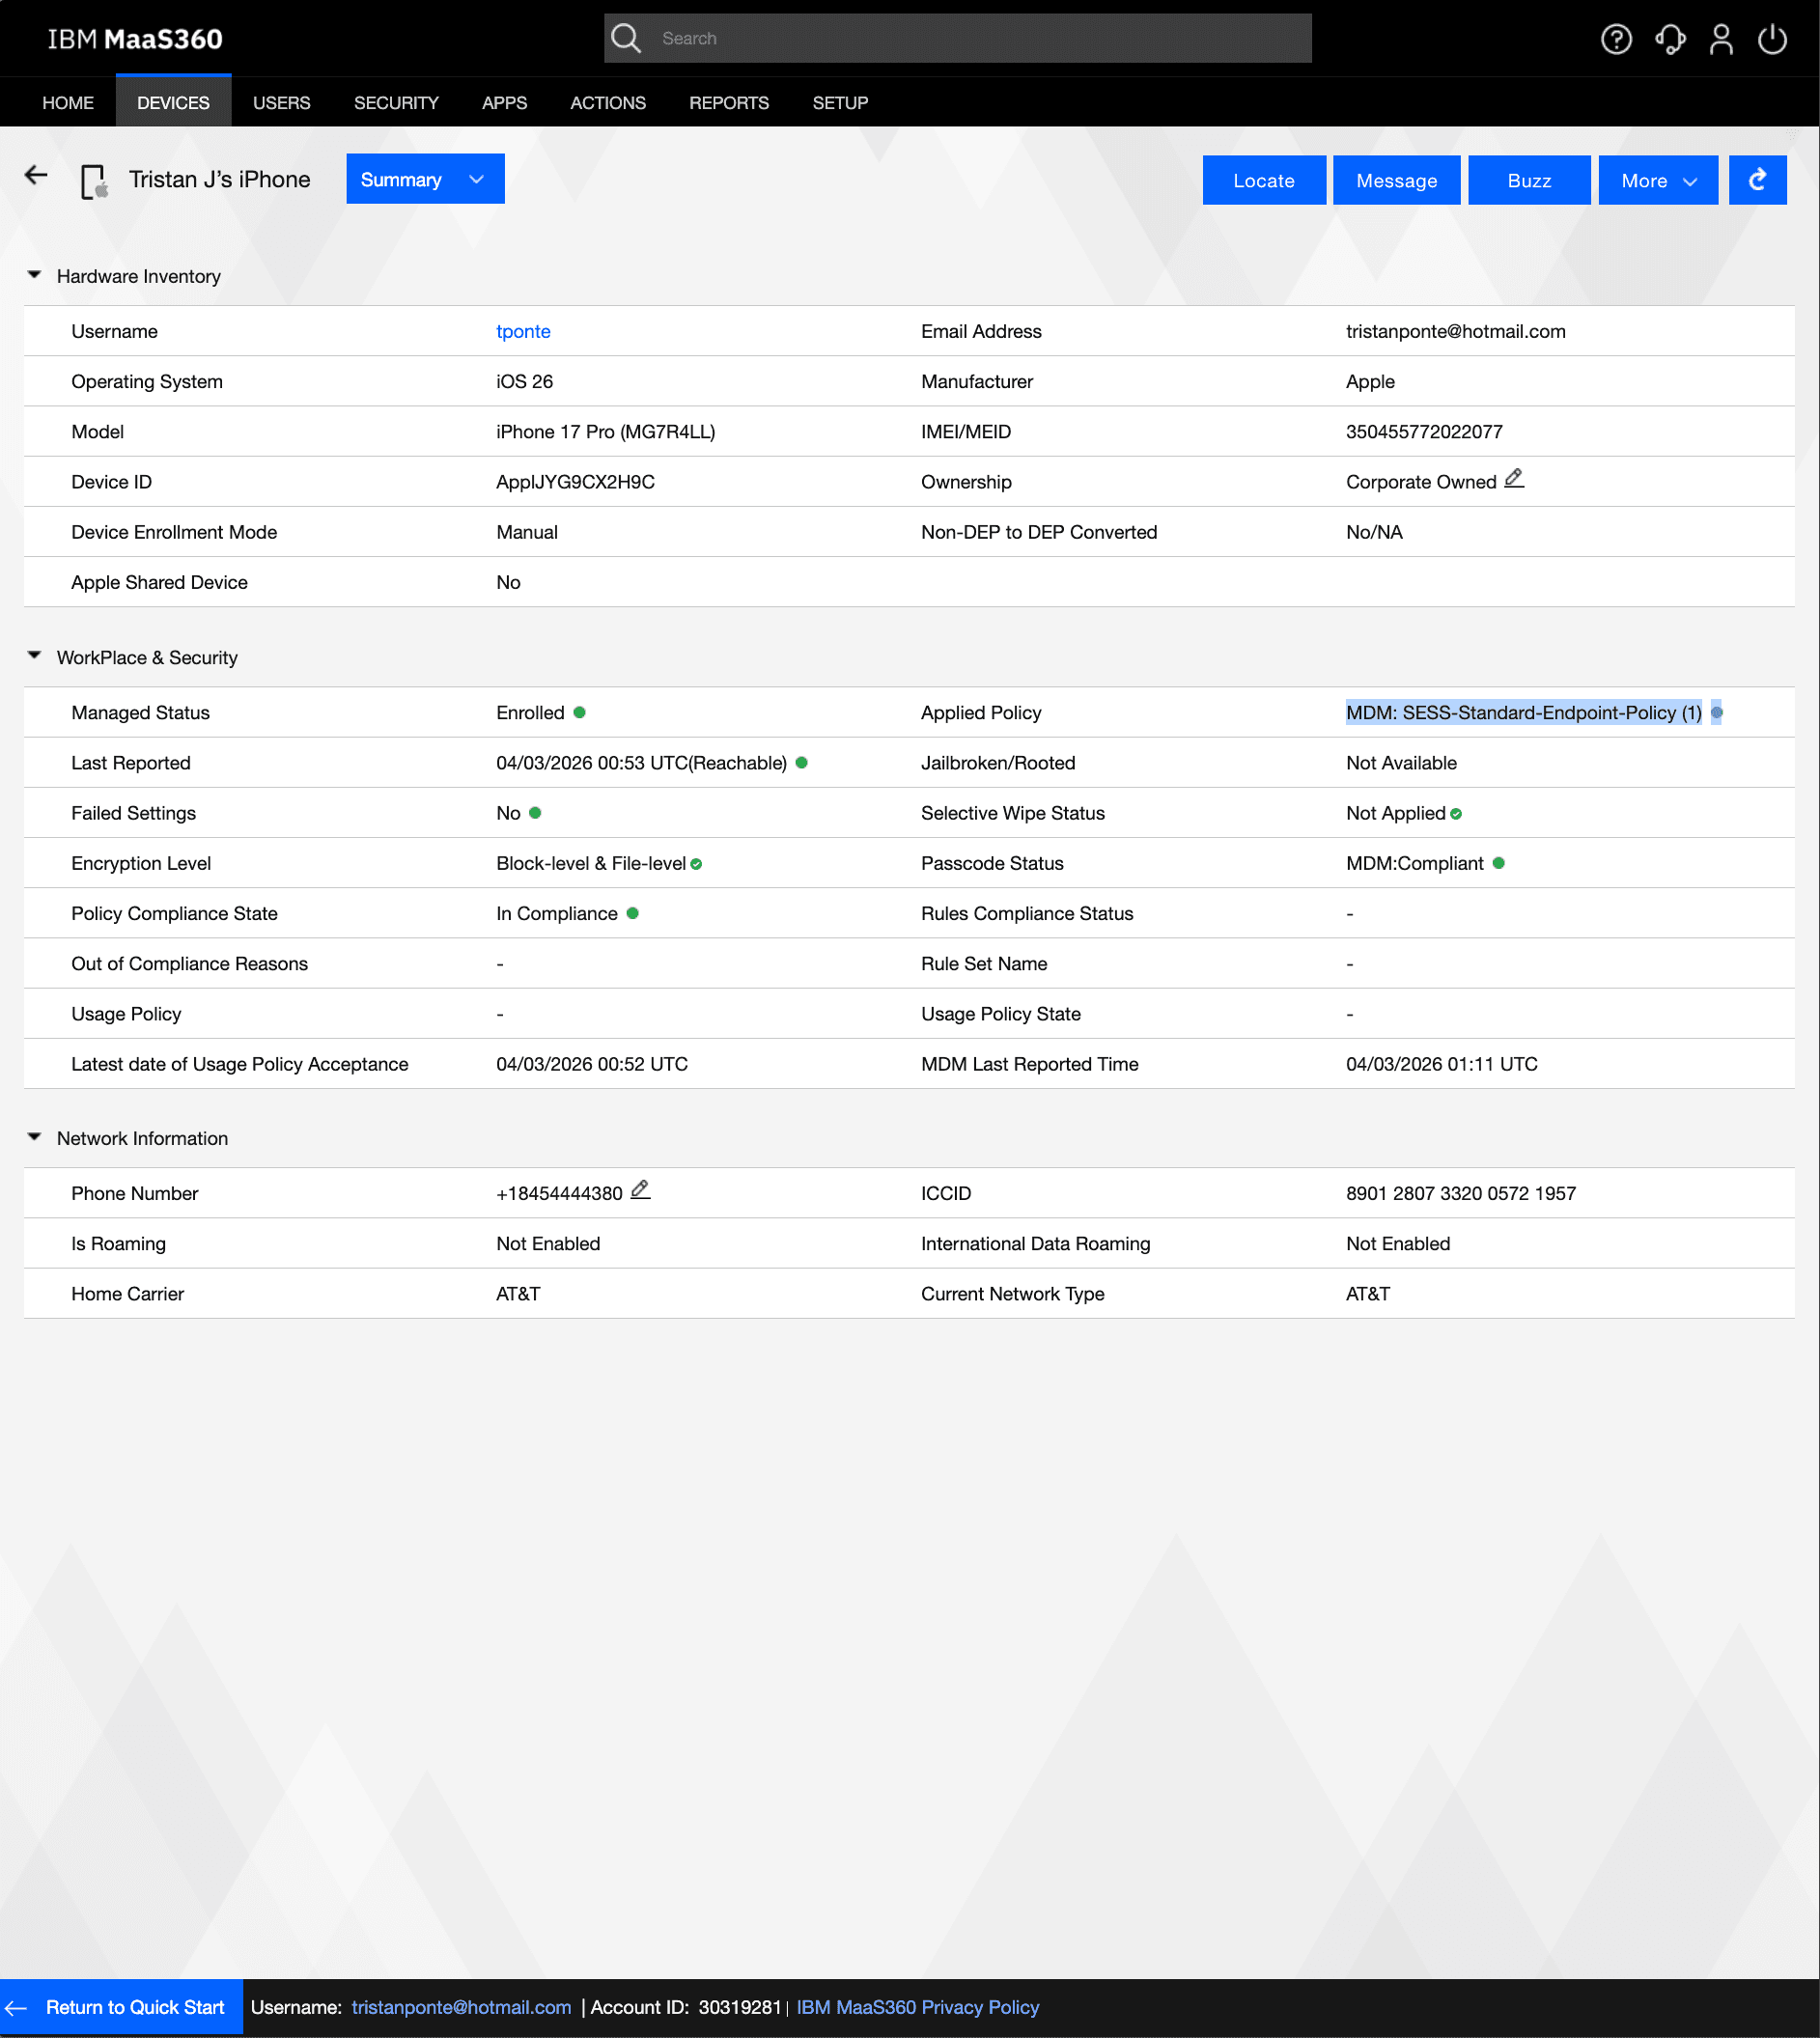This screenshot has height=2038, width=1820.
Task: Open the SETUP tab
Action: [x=840, y=102]
